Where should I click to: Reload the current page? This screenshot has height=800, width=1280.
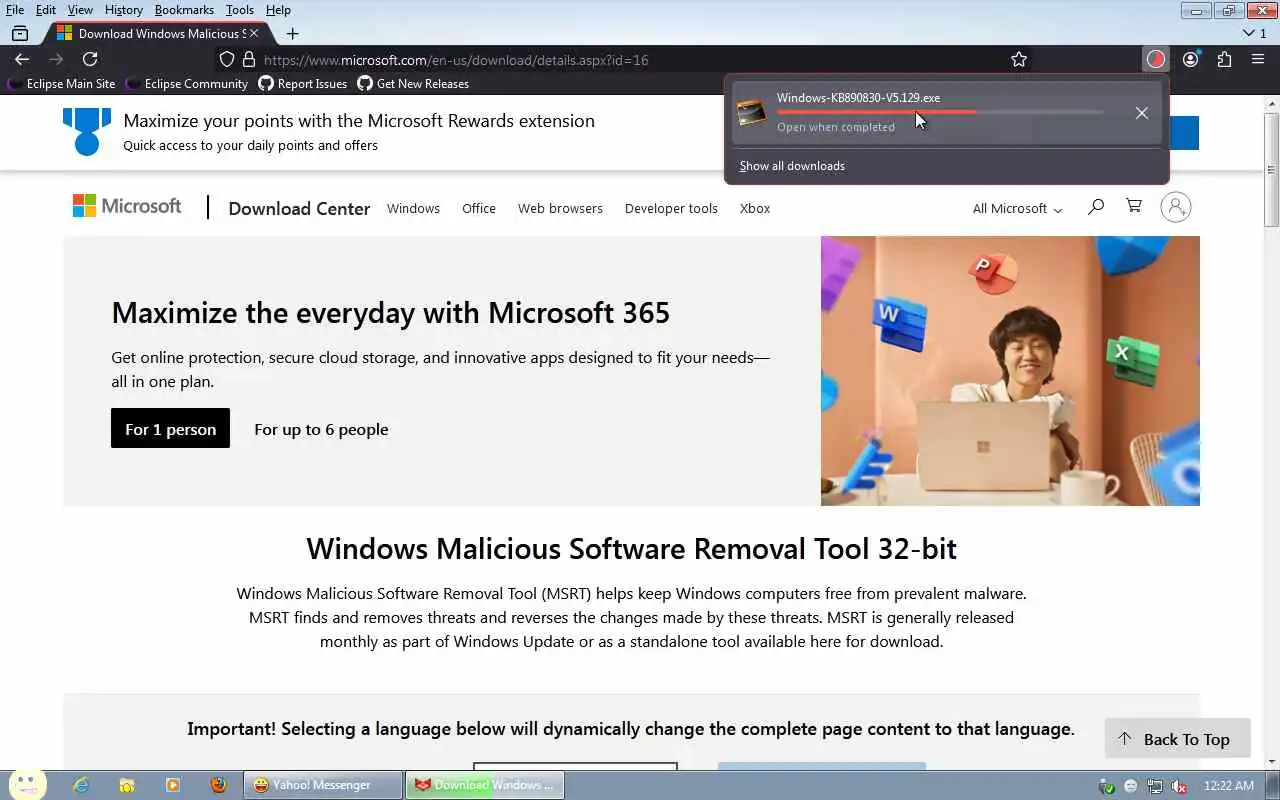pyautogui.click(x=90, y=59)
